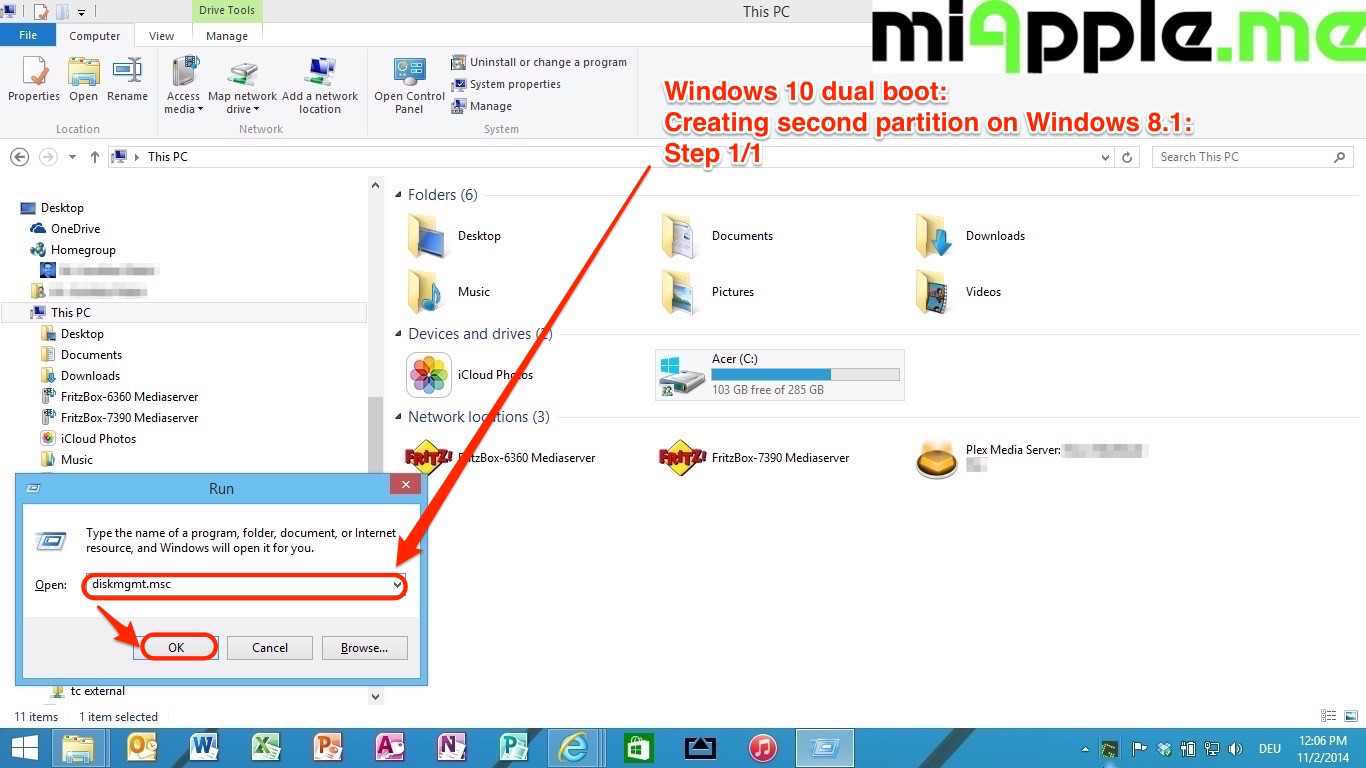Click the Up one level arrow
The width and height of the screenshot is (1366, 768).
pyautogui.click(x=95, y=157)
